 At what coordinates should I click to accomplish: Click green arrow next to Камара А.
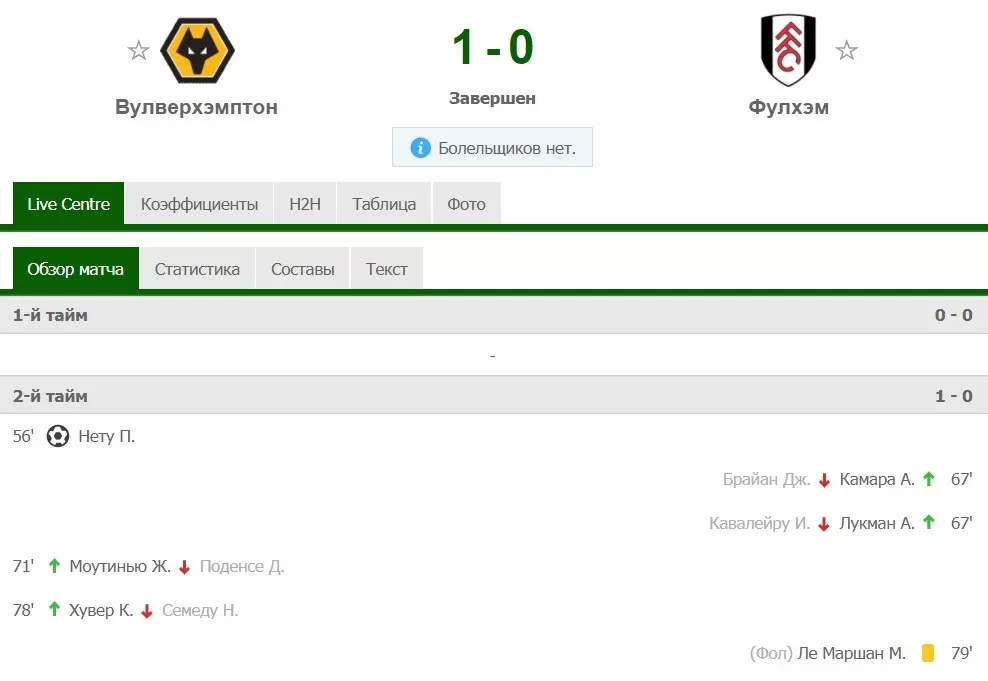tap(928, 479)
